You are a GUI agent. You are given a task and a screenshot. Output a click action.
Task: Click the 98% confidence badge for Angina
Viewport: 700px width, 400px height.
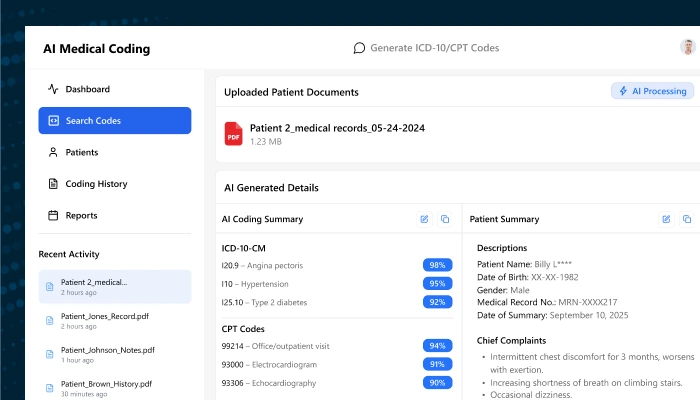[436, 265]
